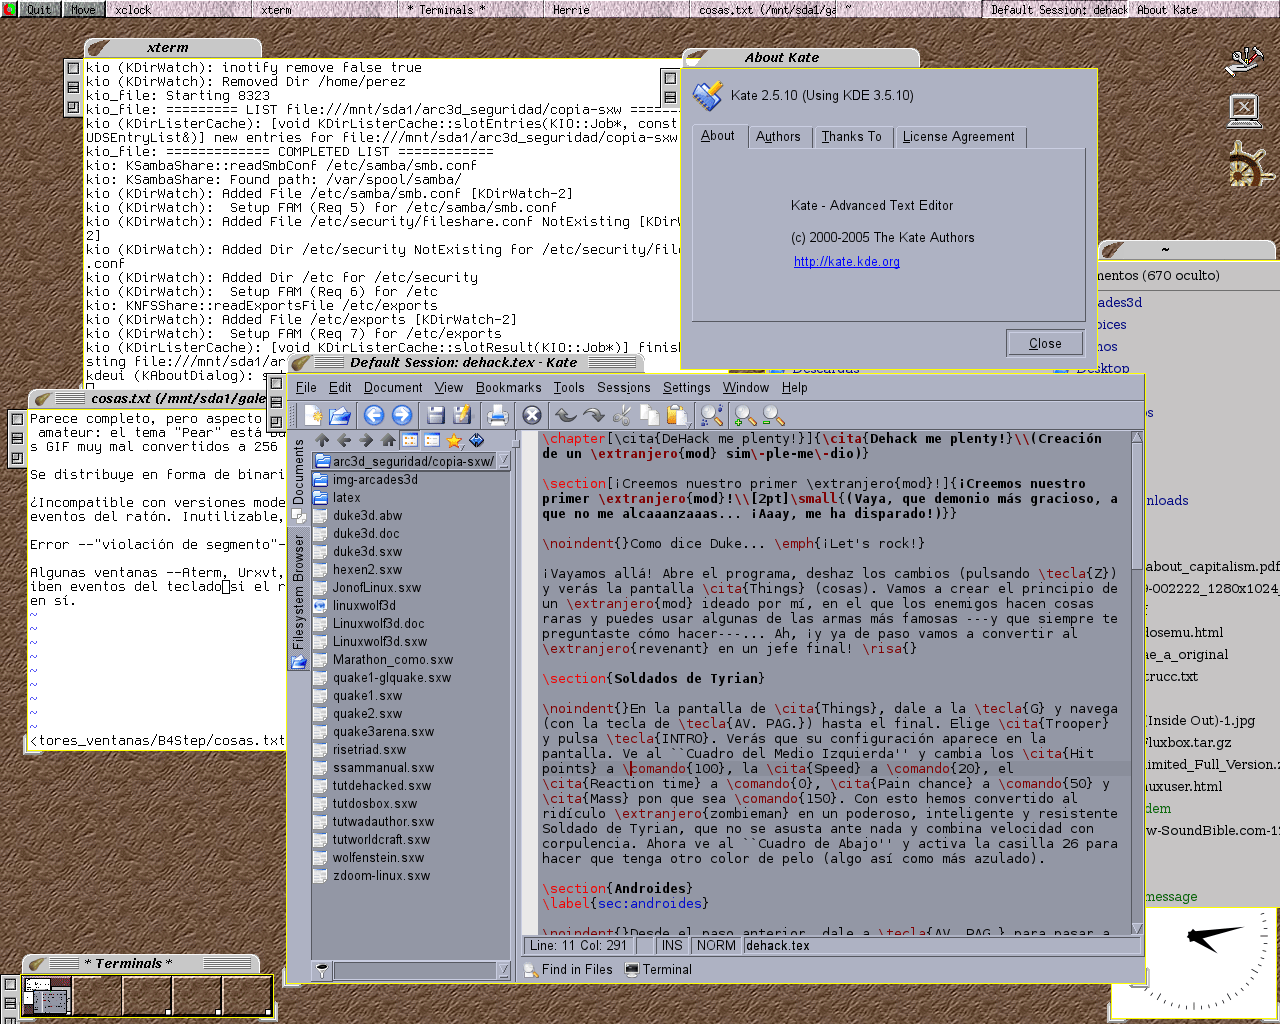Print the document using the printer icon

(497, 415)
